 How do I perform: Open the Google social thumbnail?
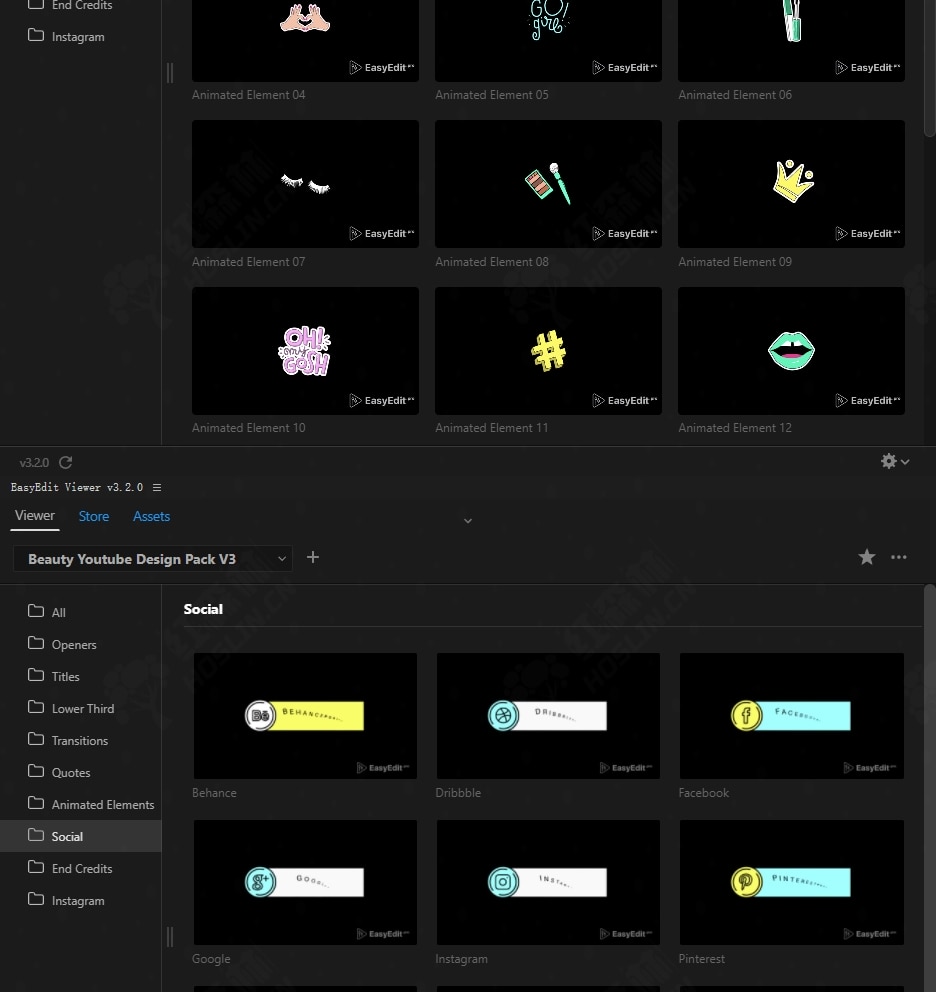(x=305, y=883)
